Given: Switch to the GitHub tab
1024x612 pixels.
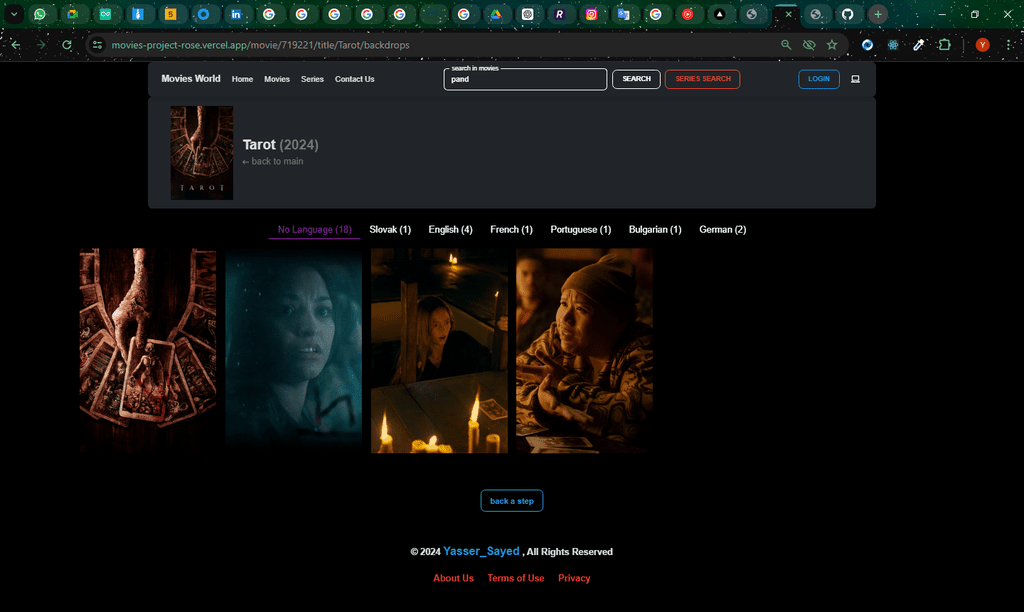Looking at the screenshot, I should 847,14.
